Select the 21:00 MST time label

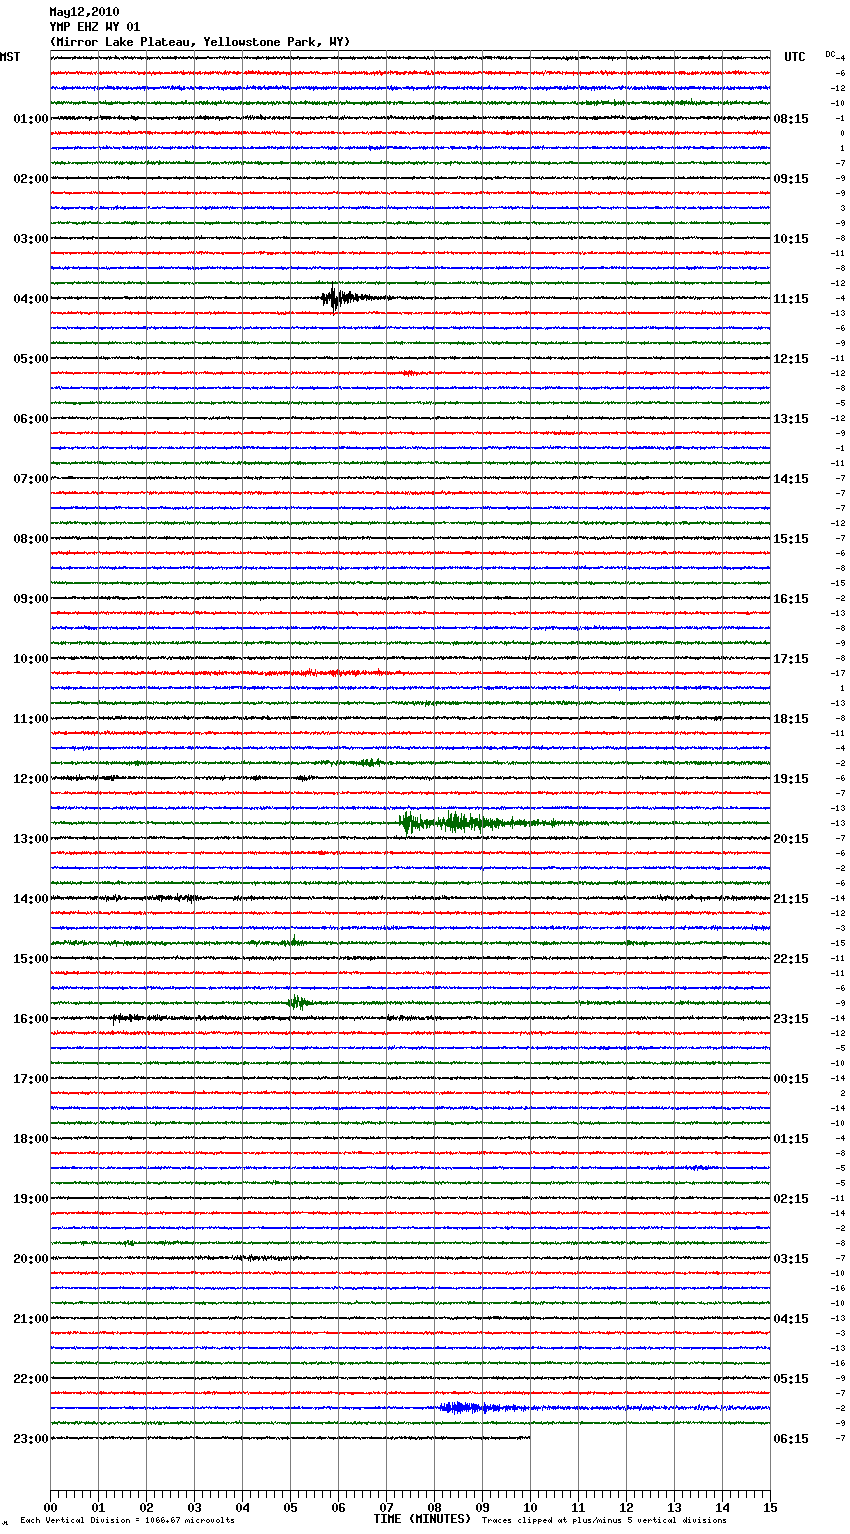30,1319
